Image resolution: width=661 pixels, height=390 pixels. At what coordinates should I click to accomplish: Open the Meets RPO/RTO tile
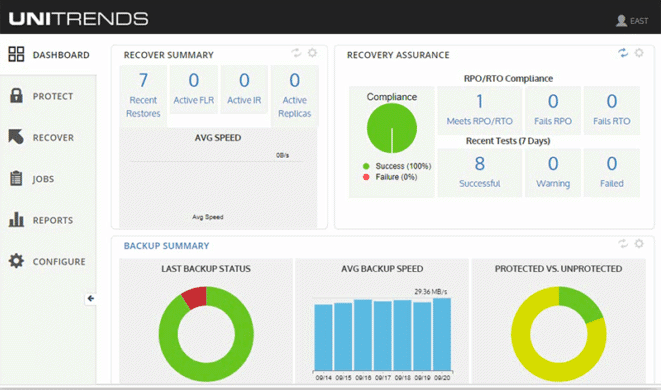coord(479,110)
